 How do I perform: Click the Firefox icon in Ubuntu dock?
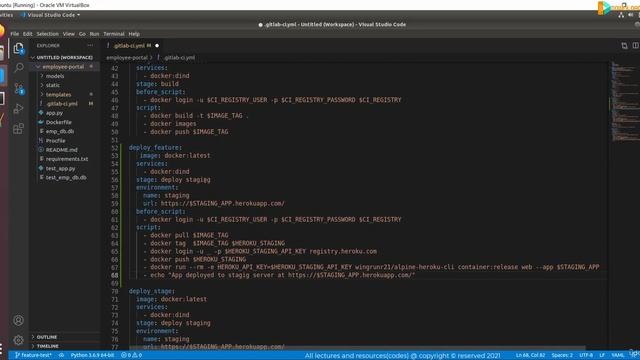point(2,31)
